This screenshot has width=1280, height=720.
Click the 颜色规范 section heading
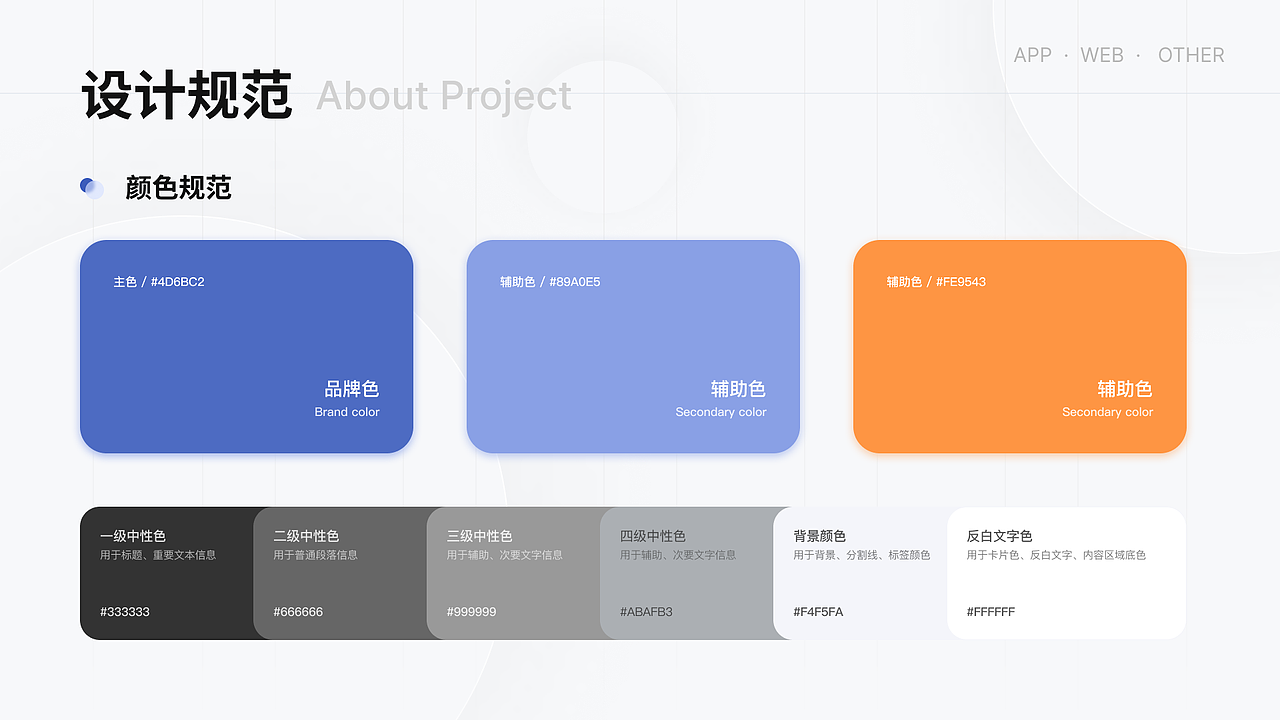click(178, 187)
